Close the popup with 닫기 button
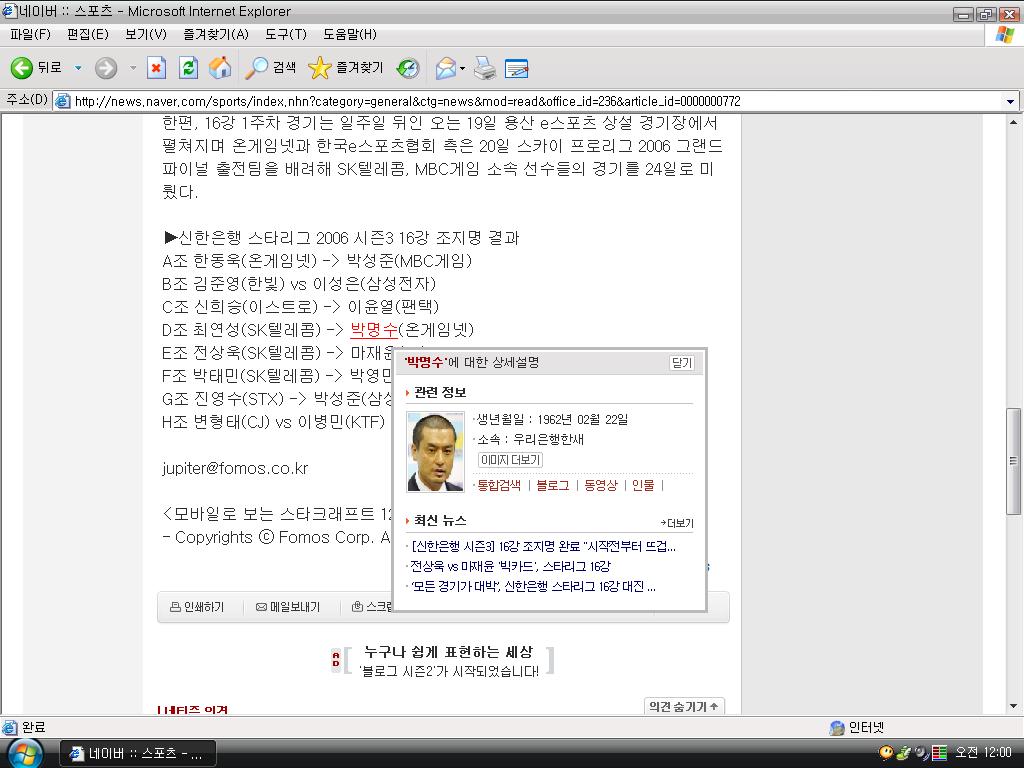1024x768 pixels. (682, 362)
